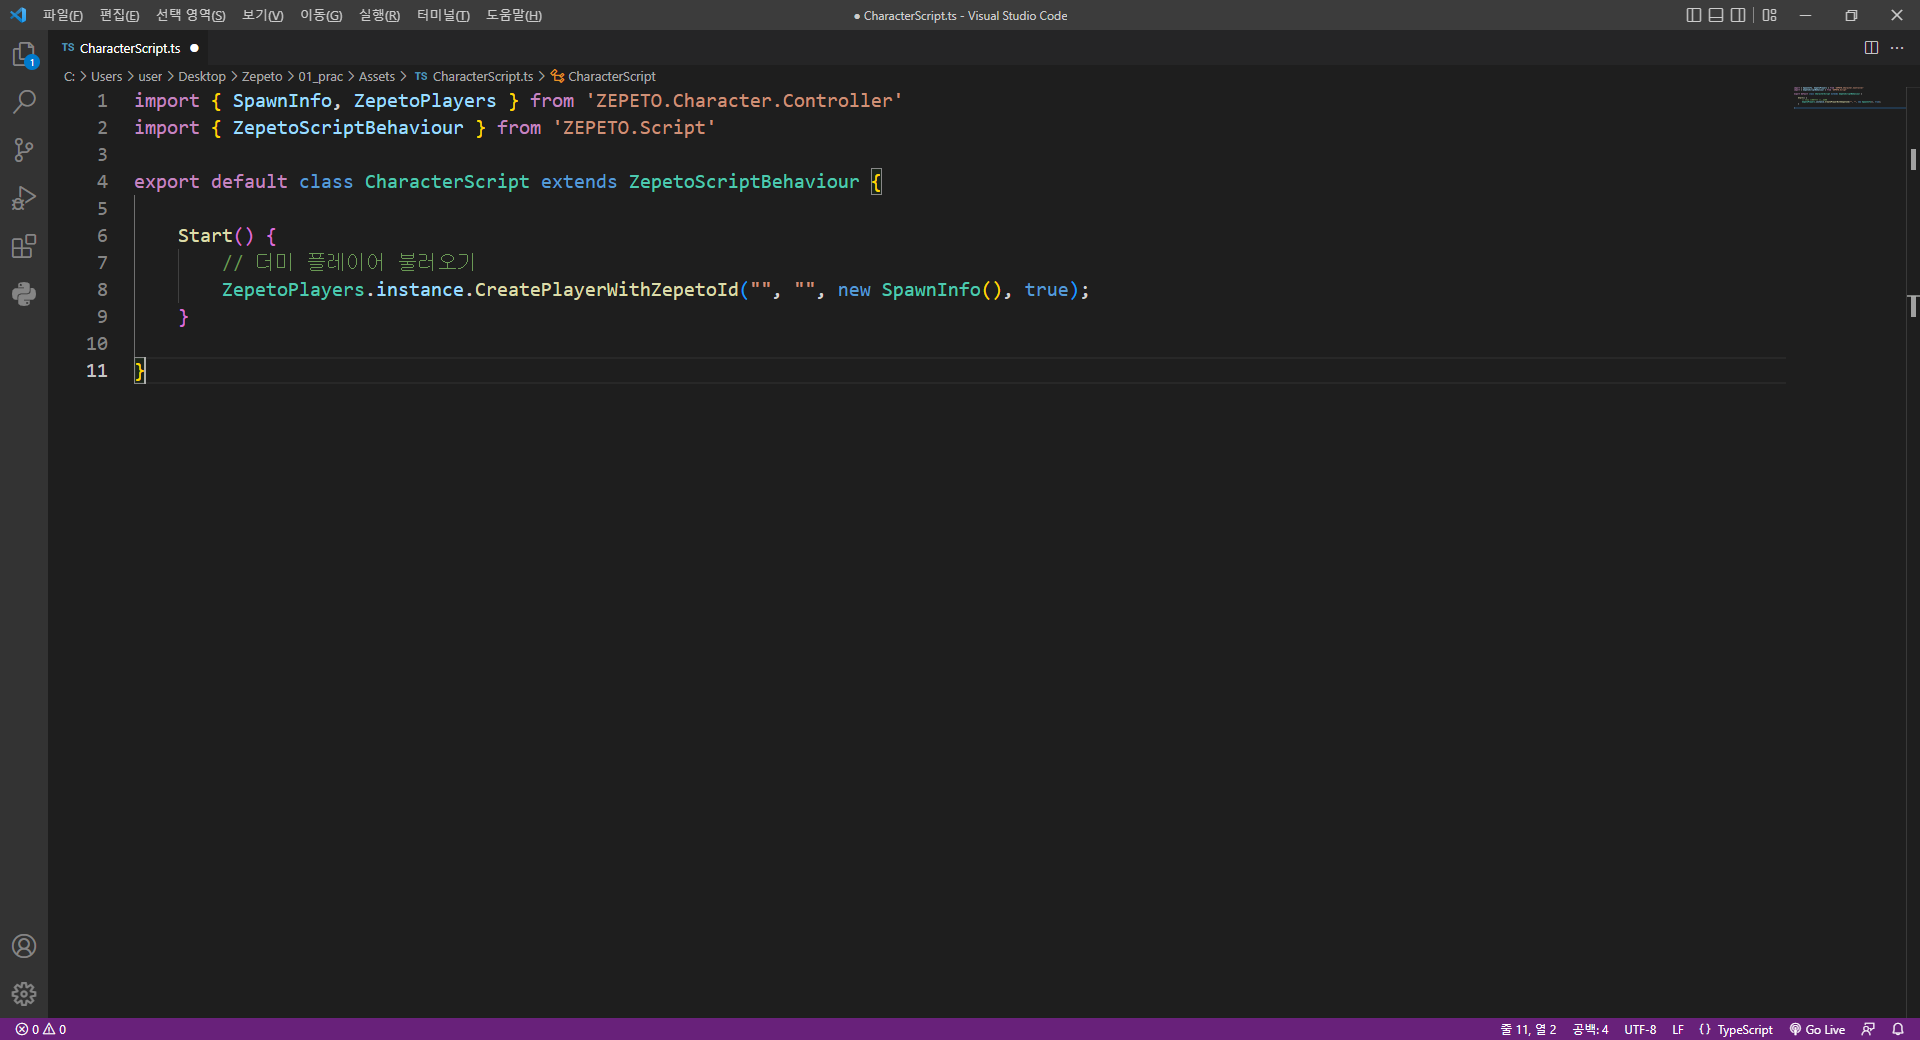
Task: Click the CreatePlayerWithZepetoId method name
Action: coord(606,290)
